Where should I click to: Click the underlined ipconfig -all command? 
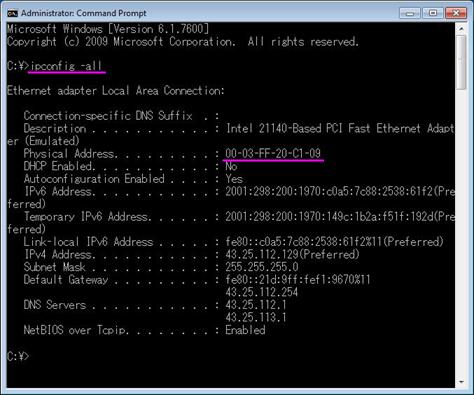point(66,66)
